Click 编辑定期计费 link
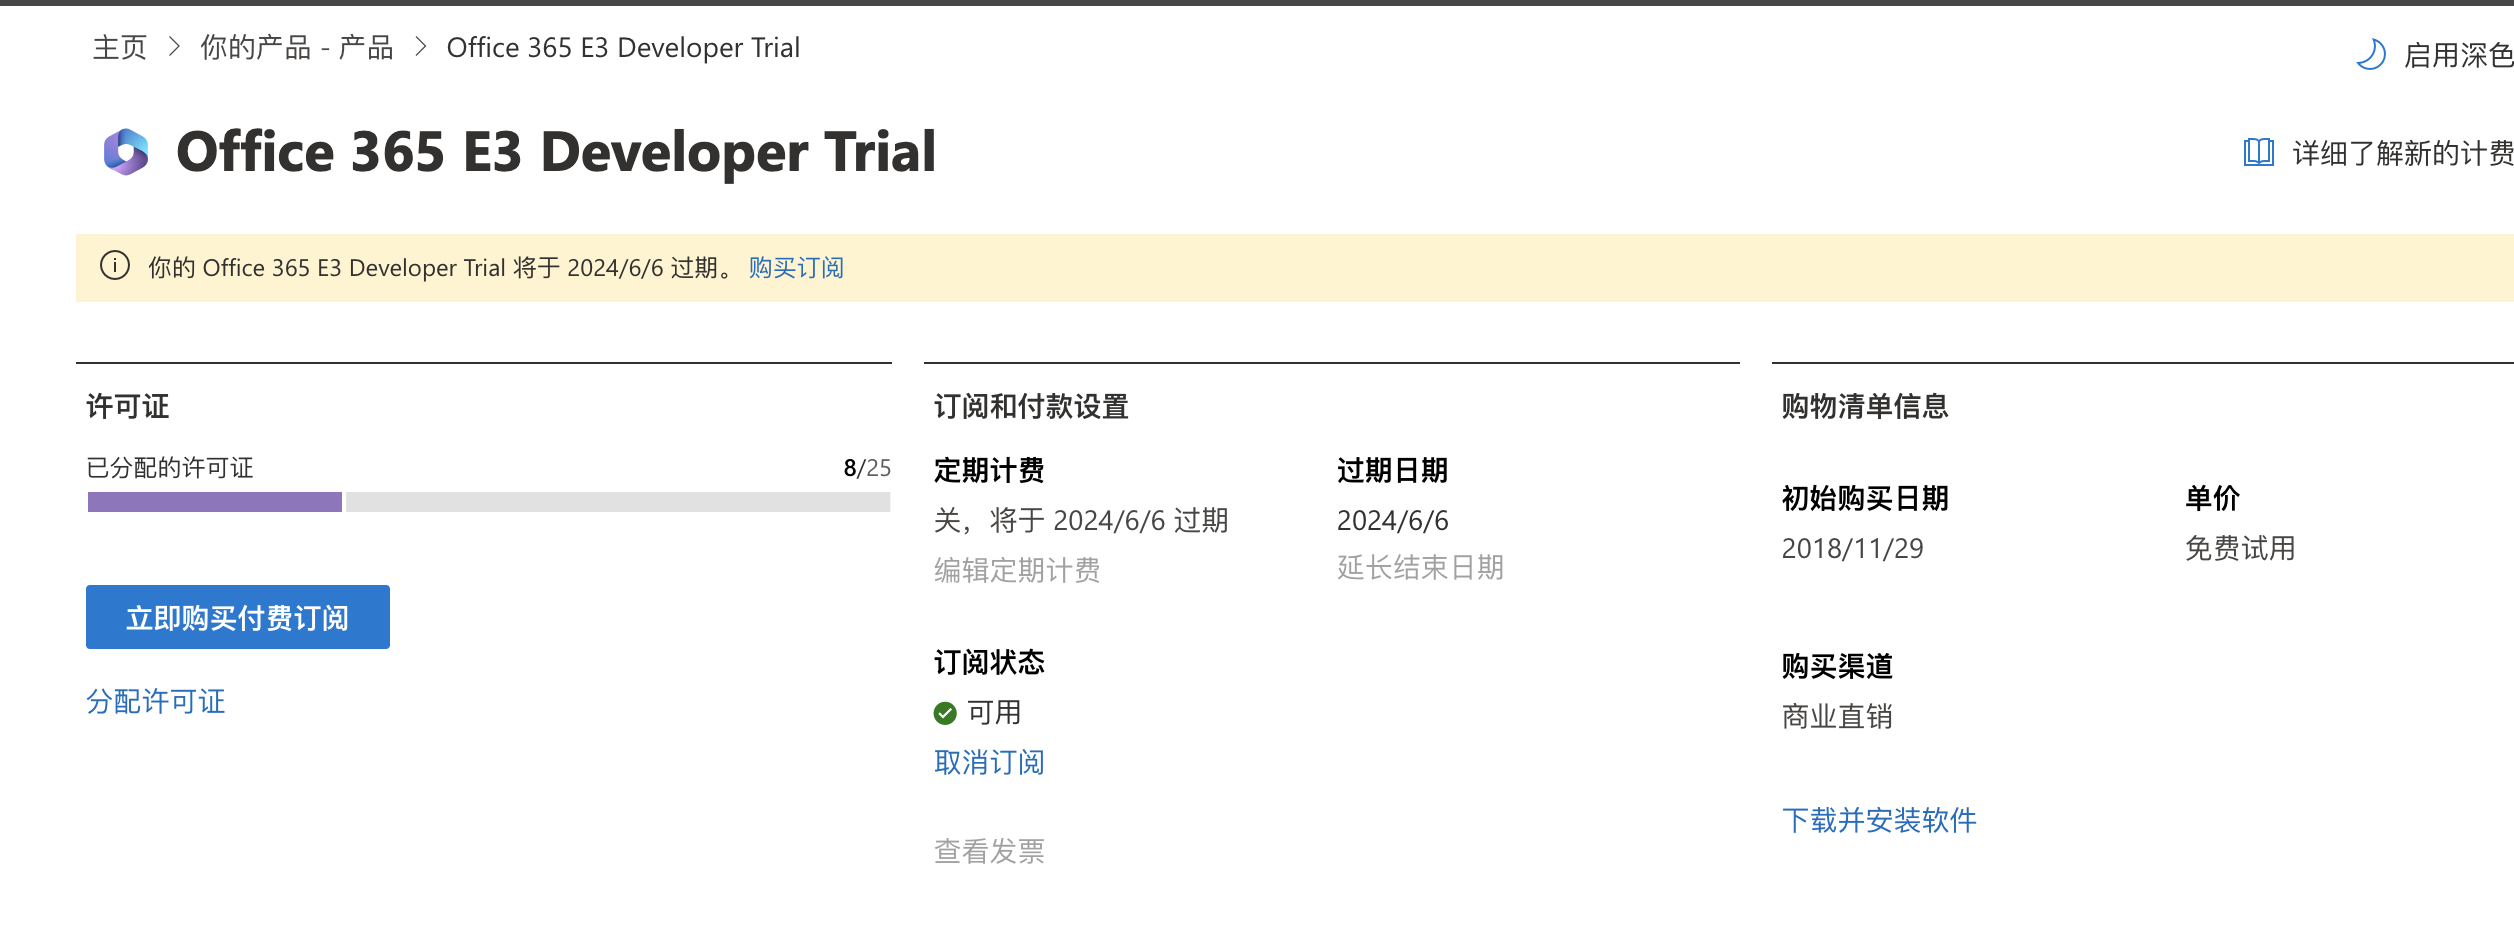The image size is (2514, 930). pos(1017,570)
